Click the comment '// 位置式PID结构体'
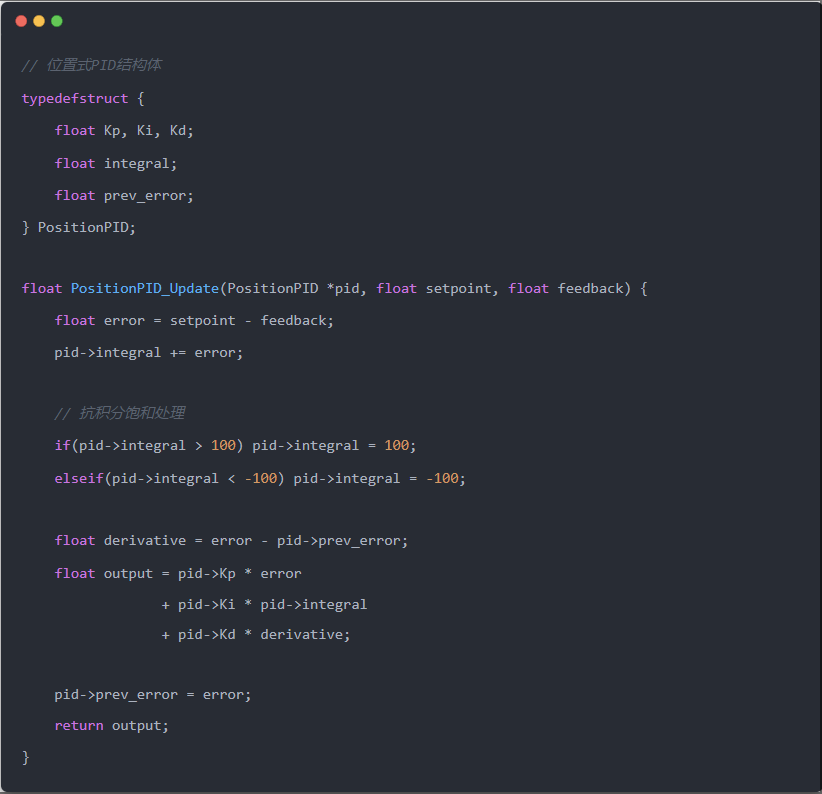Viewport: 822px width, 794px height. (x=92, y=65)
